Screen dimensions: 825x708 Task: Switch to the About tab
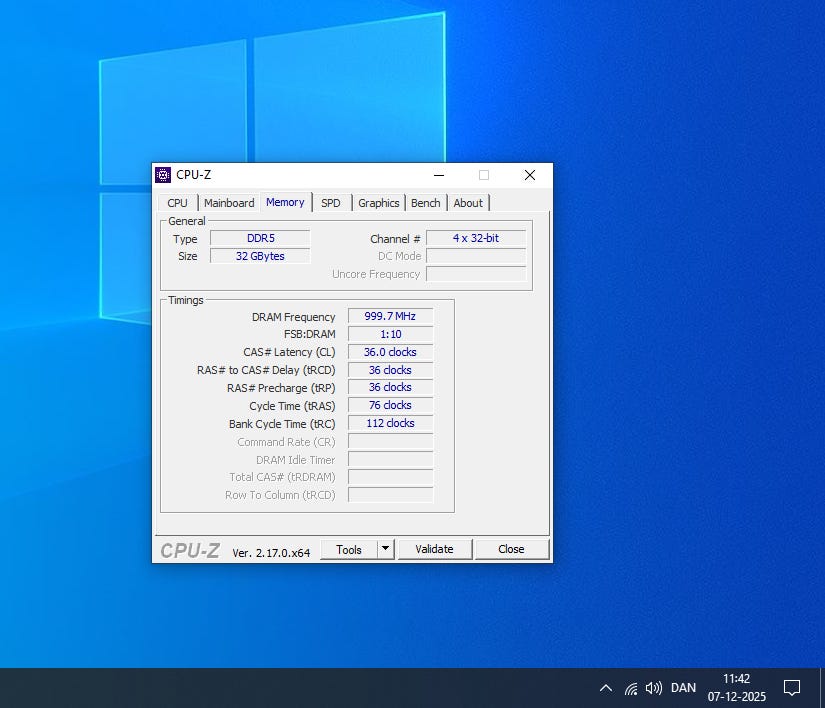click(468, 203)
